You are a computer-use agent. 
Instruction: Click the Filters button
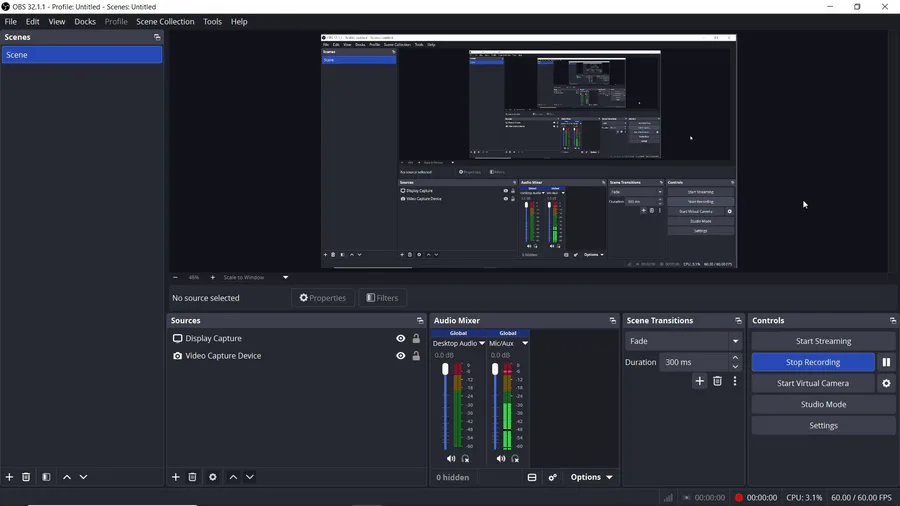(x=382, y=298)
